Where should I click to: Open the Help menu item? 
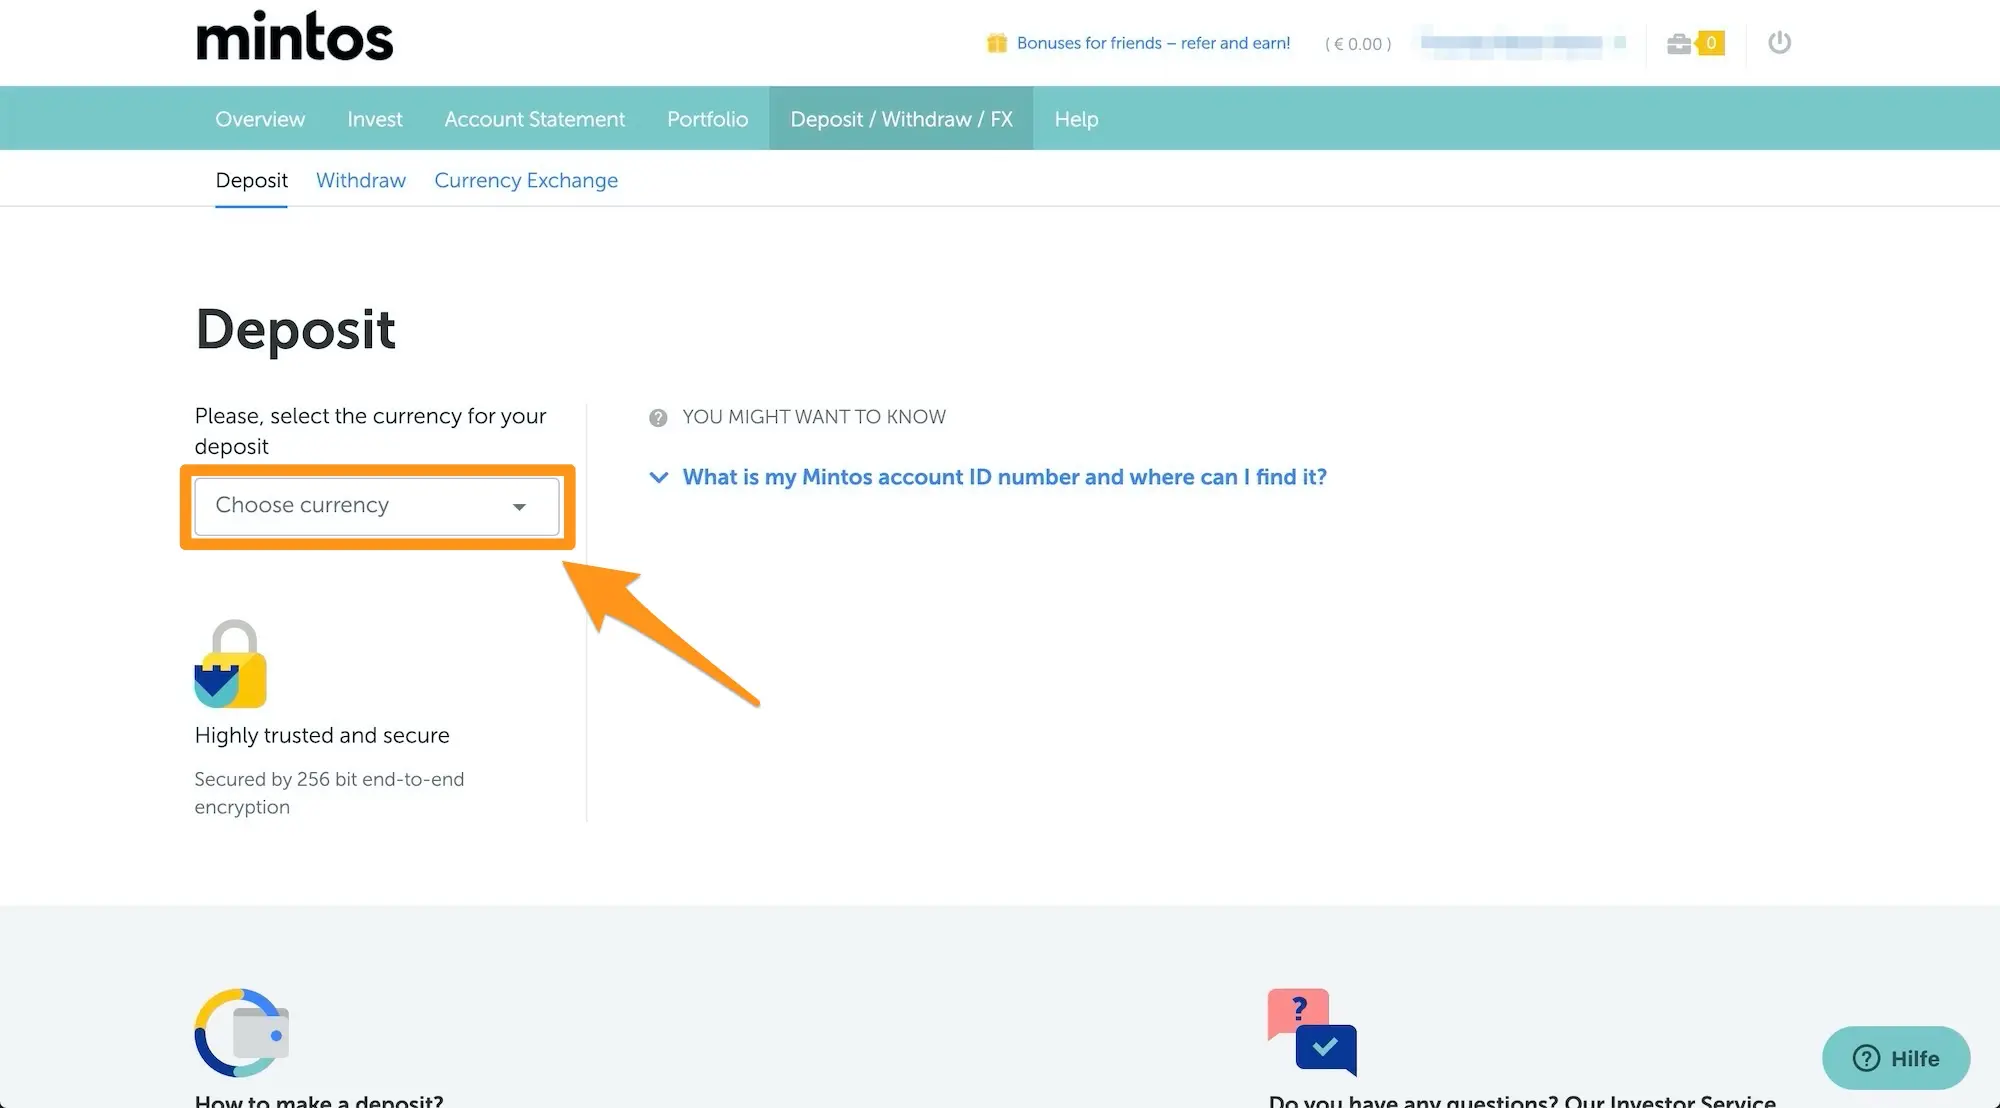1076,119
